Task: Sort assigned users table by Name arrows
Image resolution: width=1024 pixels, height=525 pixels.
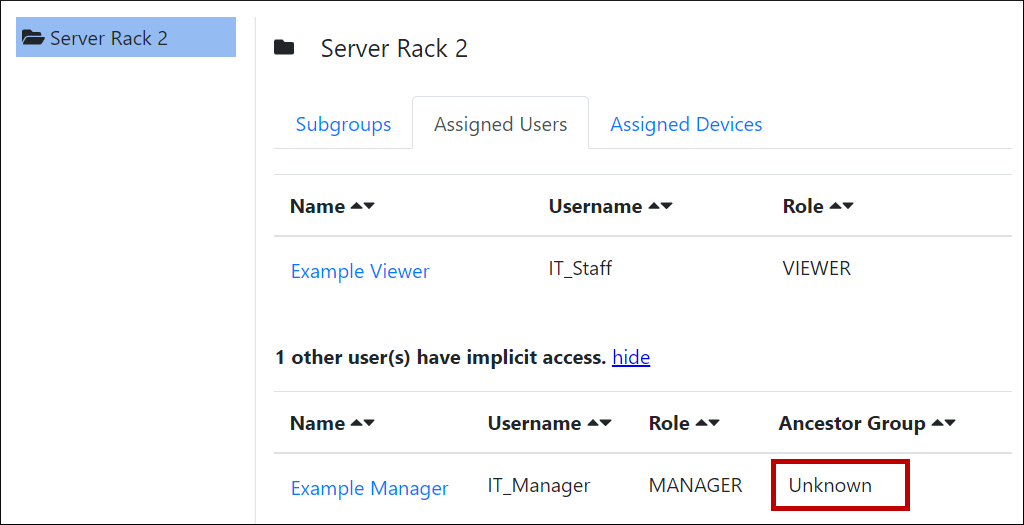Action: pyautogui.click(x=362, y=207)
